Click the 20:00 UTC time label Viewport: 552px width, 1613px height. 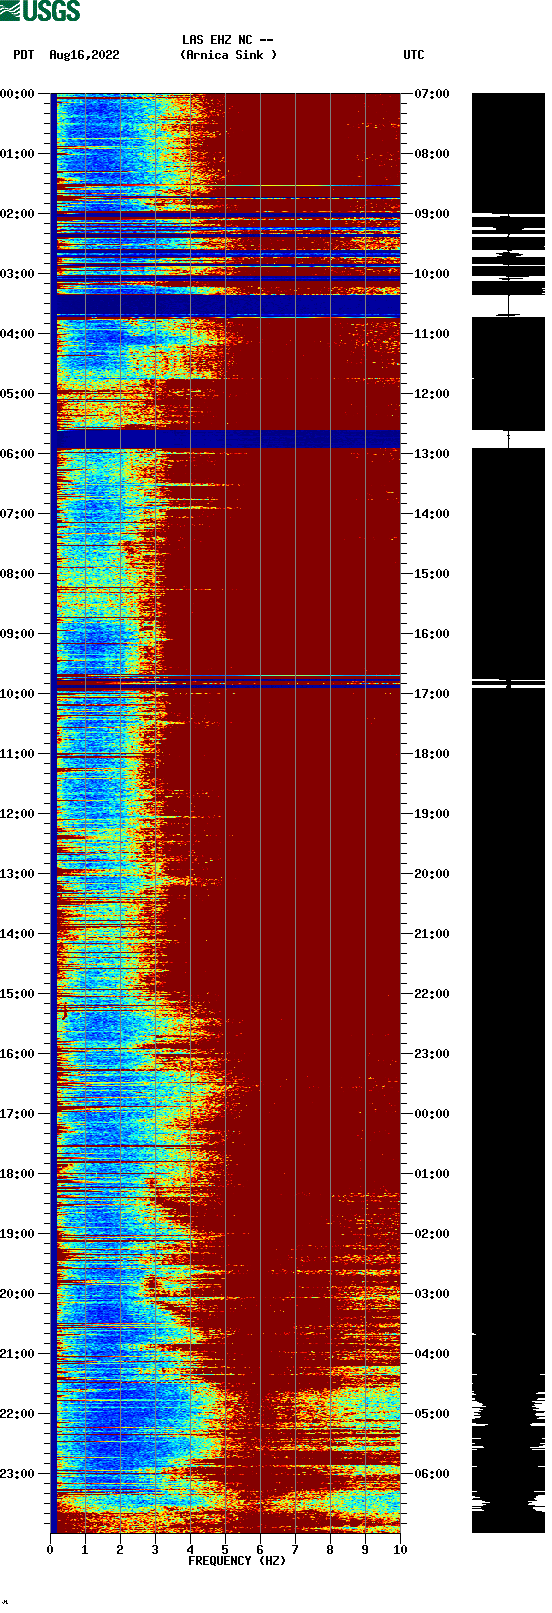(x=432, y=874)
